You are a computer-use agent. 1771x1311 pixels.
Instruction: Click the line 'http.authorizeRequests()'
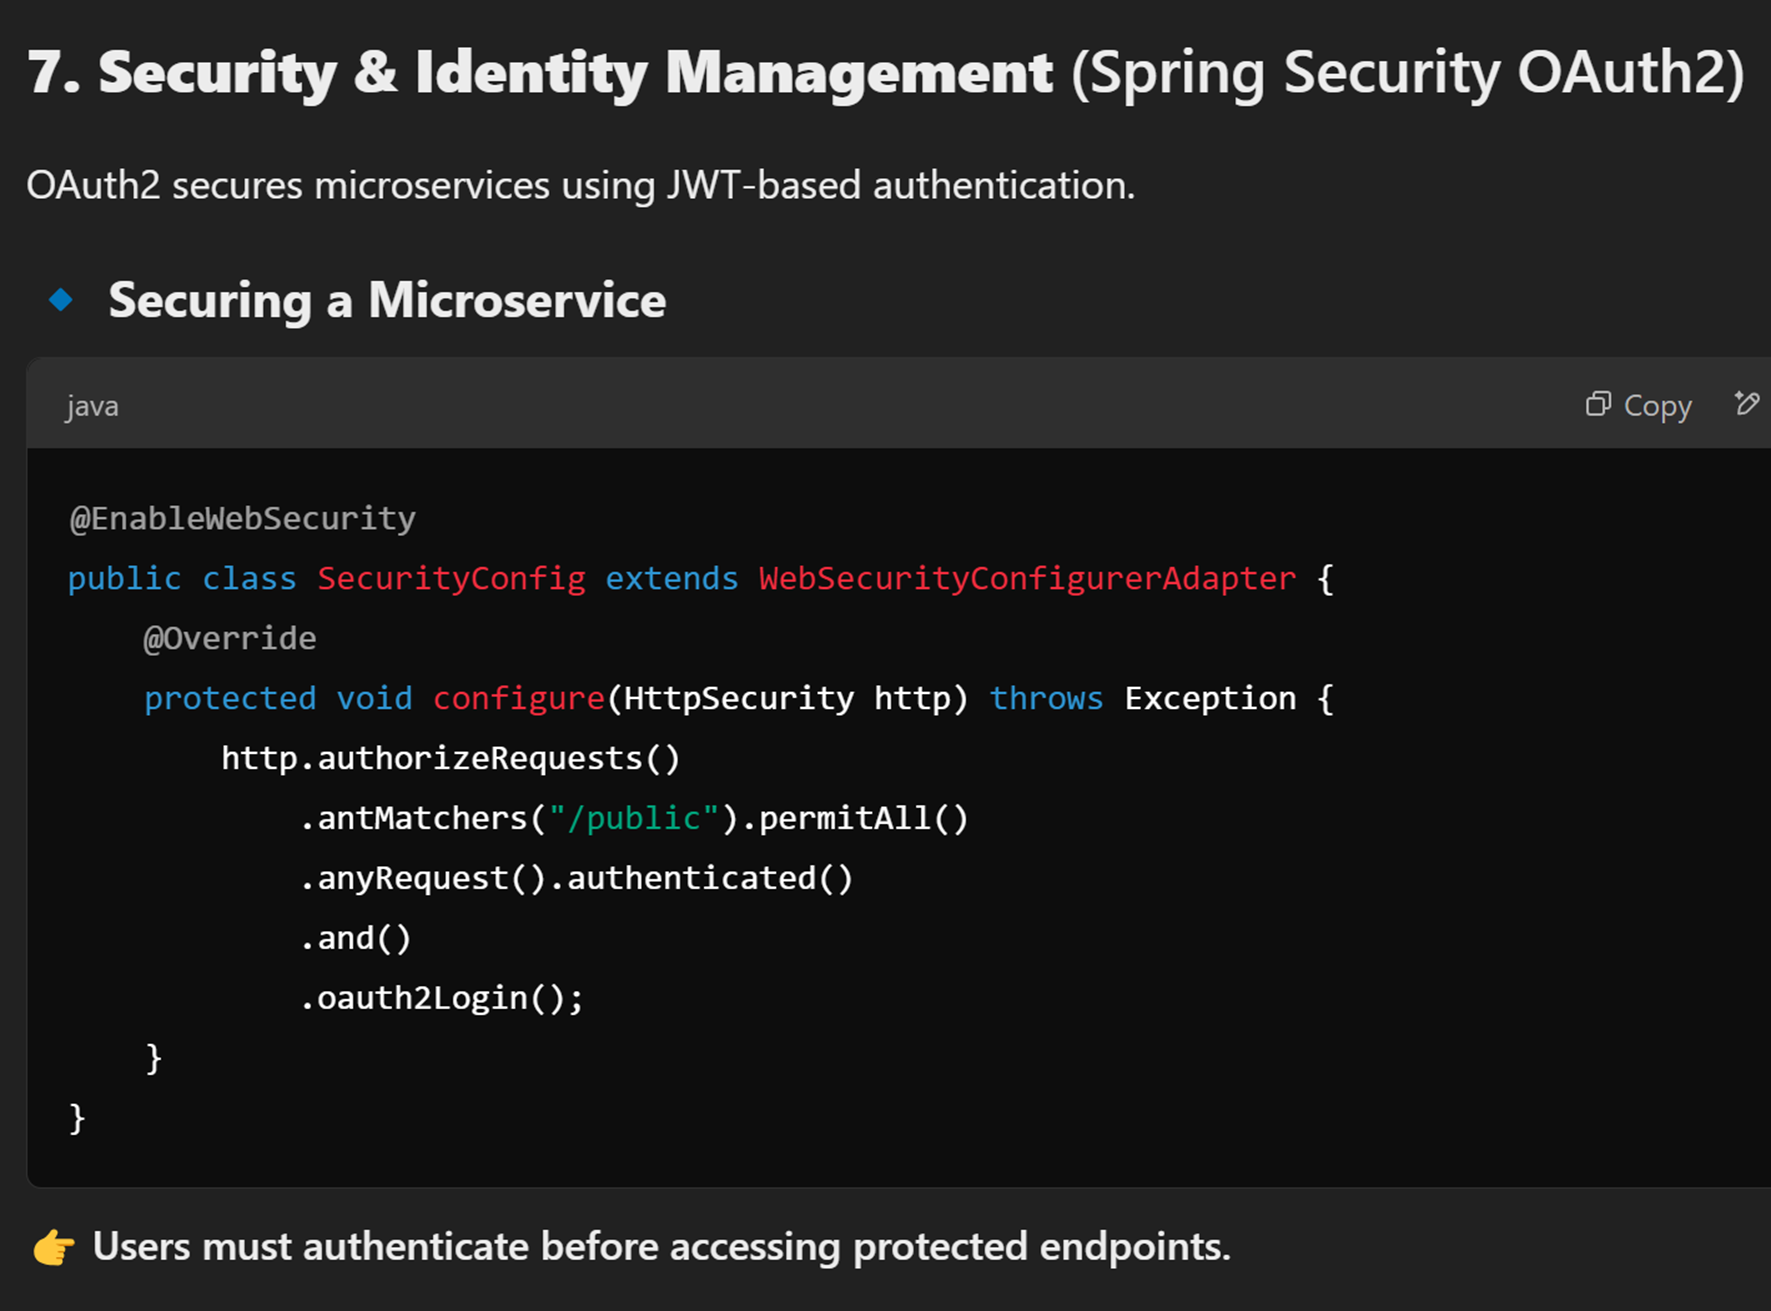point(451,758)
